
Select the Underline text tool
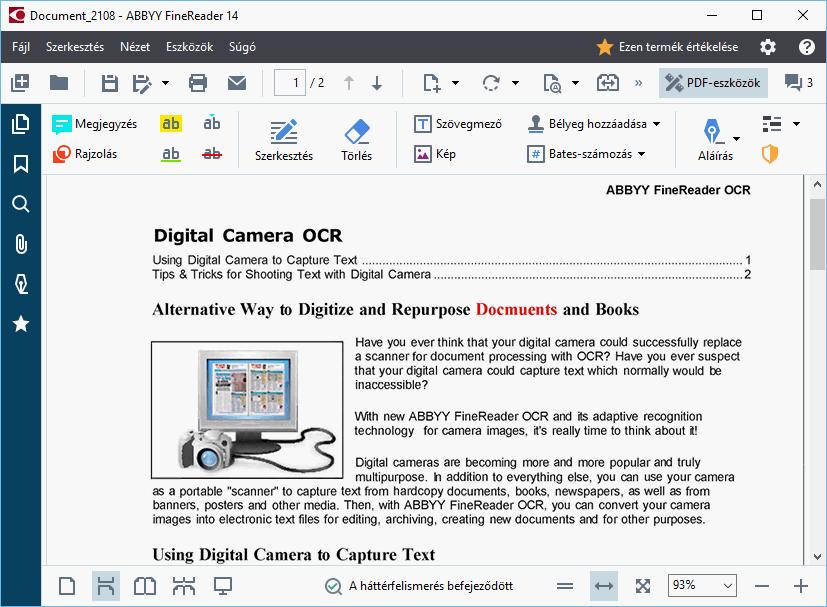point(170,154)
